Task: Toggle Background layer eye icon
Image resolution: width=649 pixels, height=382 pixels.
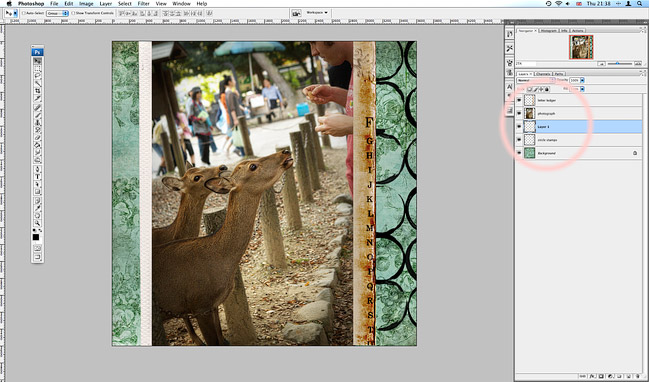Action: click(x=519, y=153)
